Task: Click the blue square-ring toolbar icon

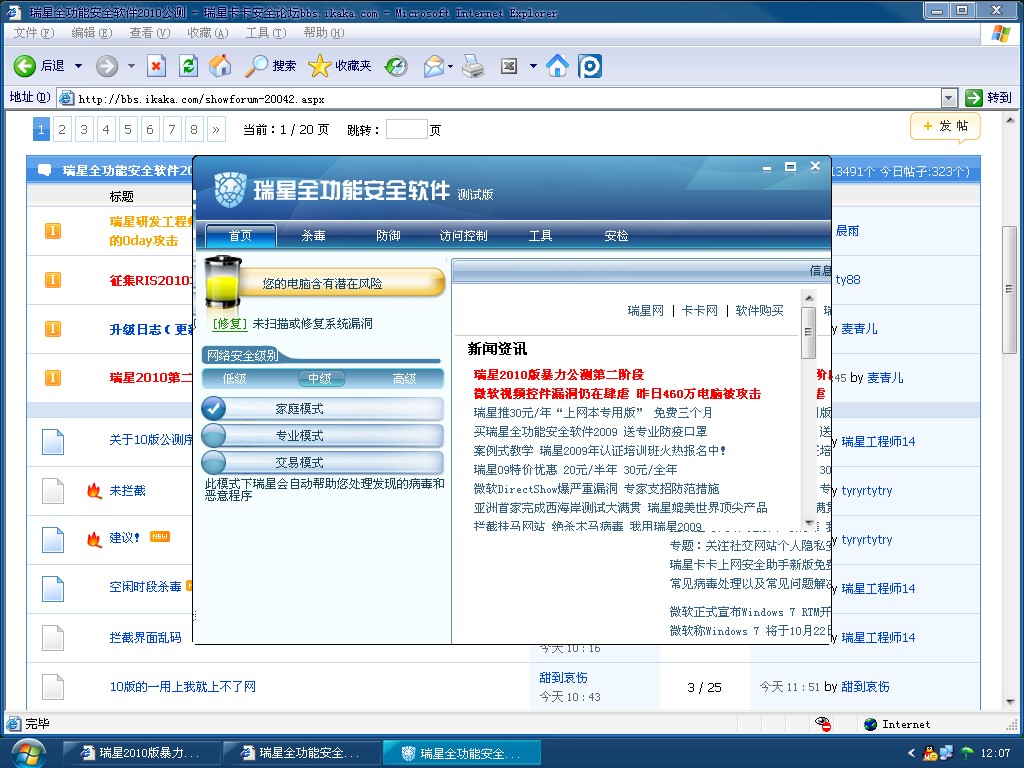Action: [590, 66]
